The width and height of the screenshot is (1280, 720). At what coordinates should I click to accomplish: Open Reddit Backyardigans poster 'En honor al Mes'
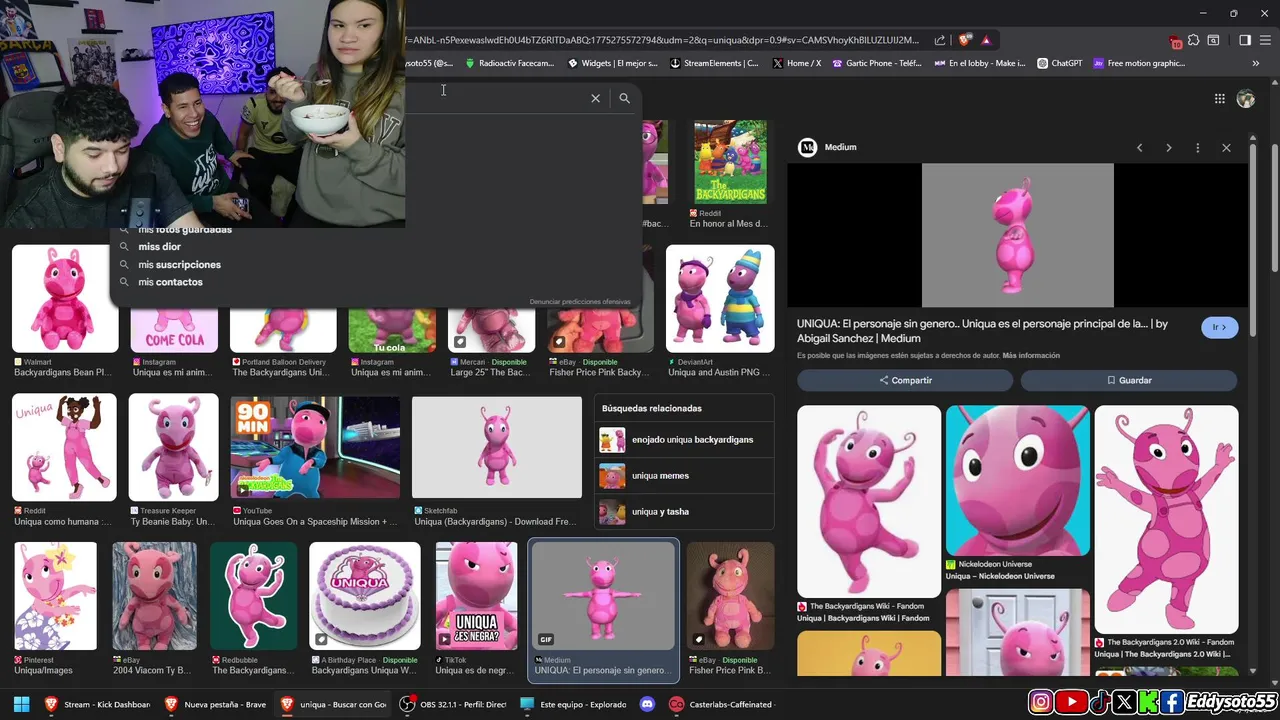coord(730,162)
